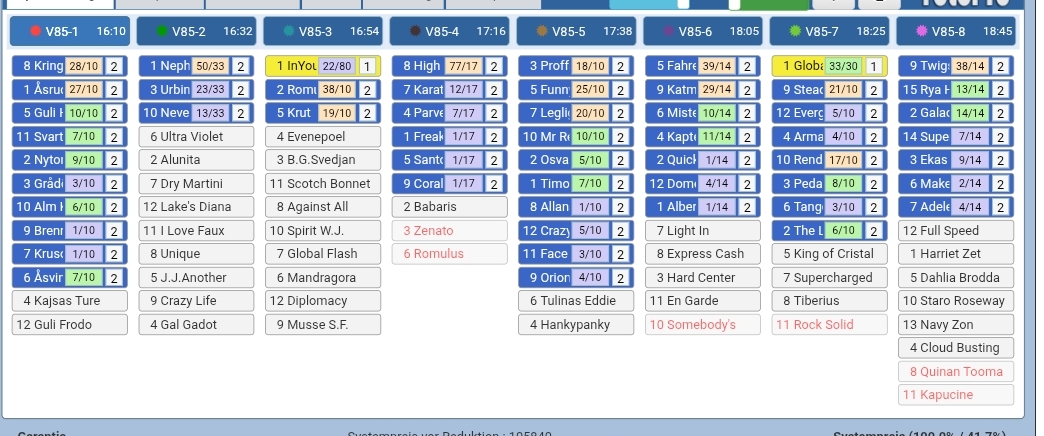Screen dimensions: 1044x436
Task: Click the pink star icon on V85-8
Action: (921, 32)
